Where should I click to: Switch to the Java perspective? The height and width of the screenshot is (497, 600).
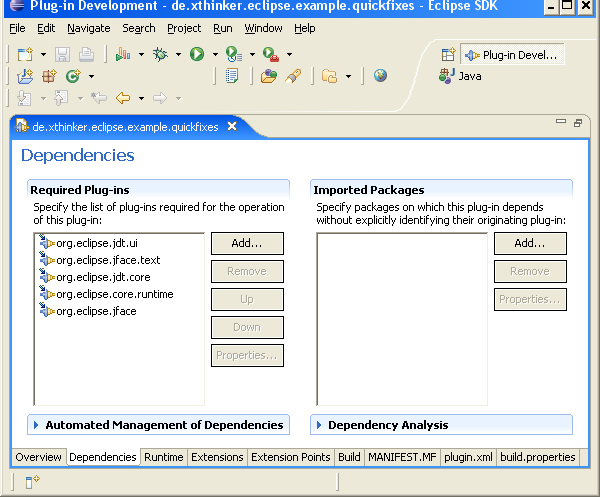click(460, 76)
